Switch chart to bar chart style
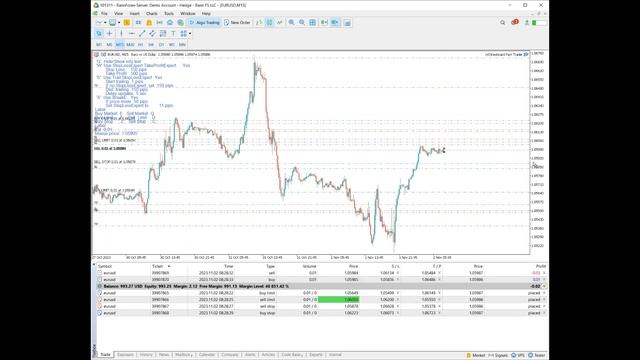Image resolution: width=640 pixels, height=360 pixels. tap(259, 23)
